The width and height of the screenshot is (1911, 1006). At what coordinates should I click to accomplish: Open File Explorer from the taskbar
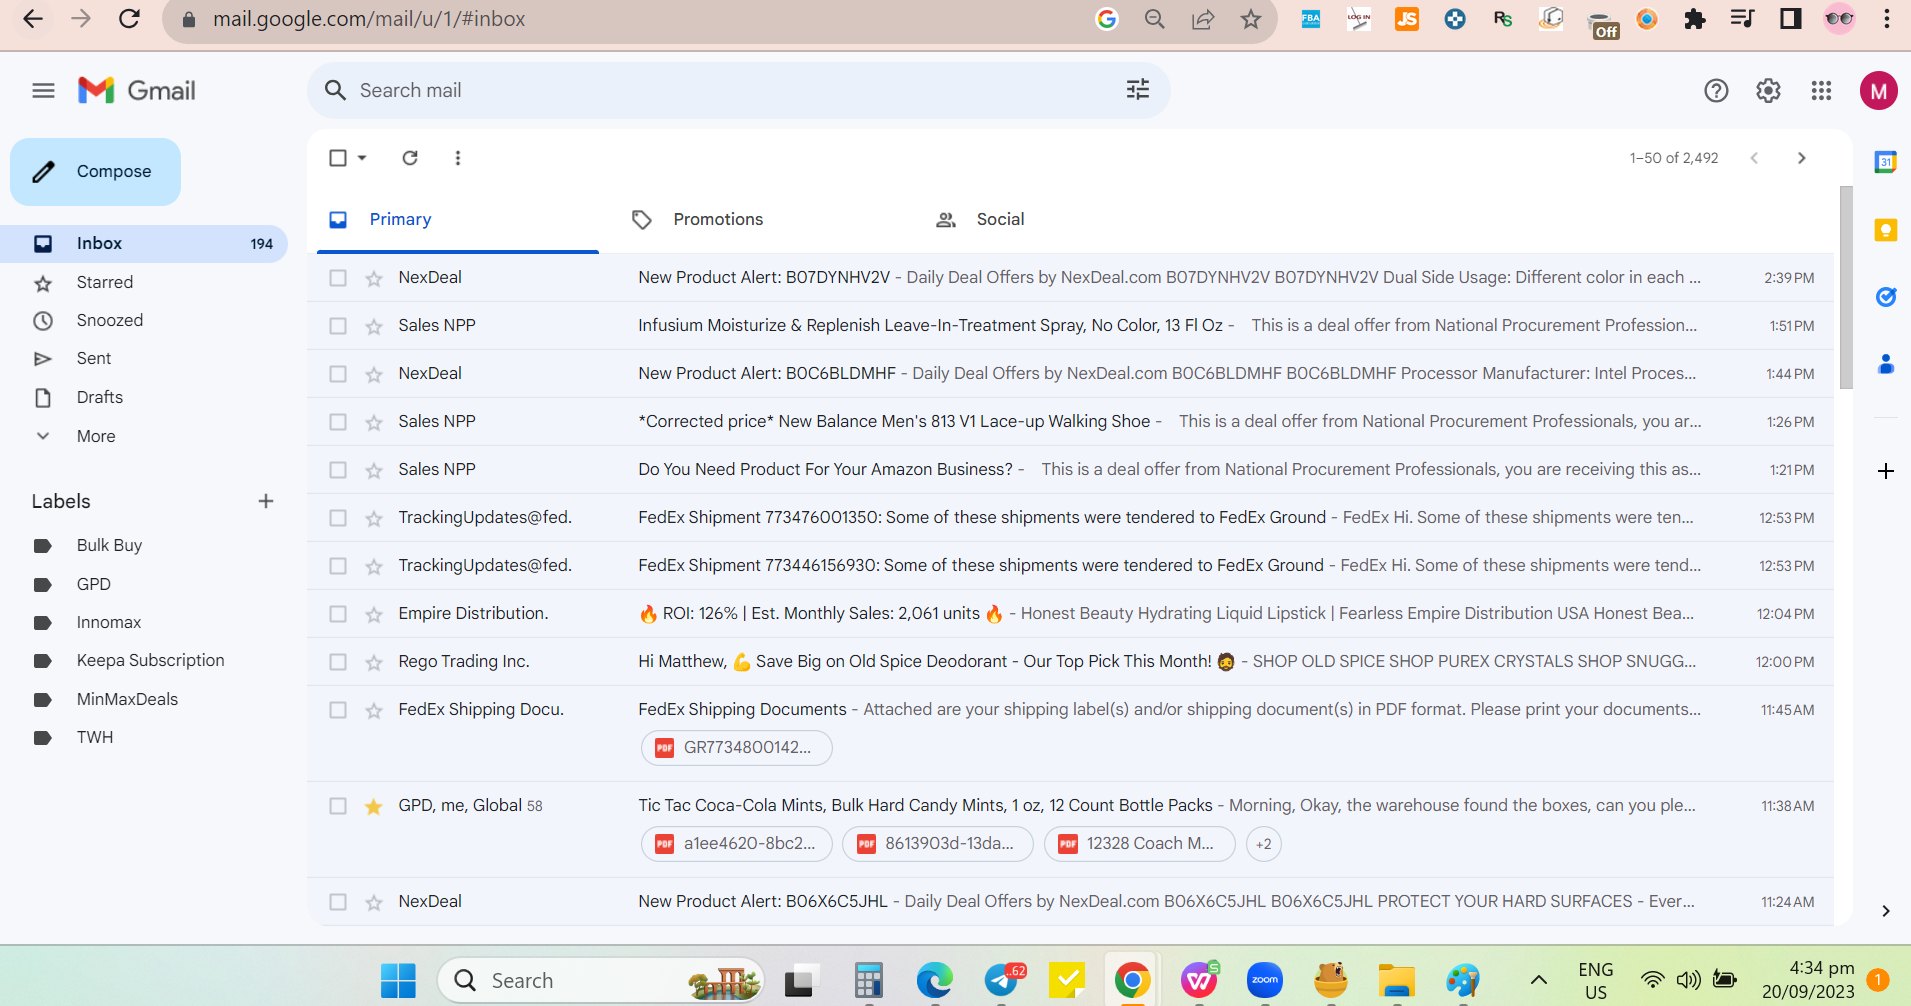tap(1397, 980)
